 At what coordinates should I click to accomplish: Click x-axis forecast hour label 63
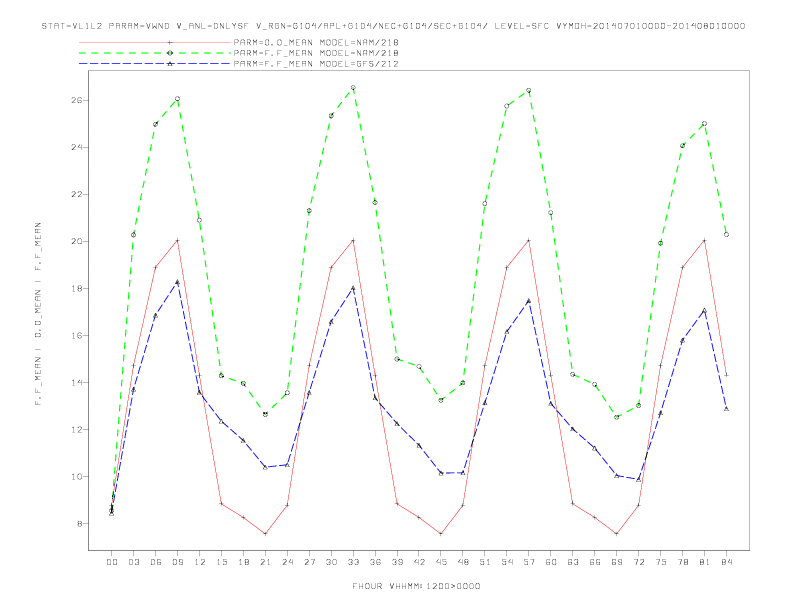tap(573, 562)
